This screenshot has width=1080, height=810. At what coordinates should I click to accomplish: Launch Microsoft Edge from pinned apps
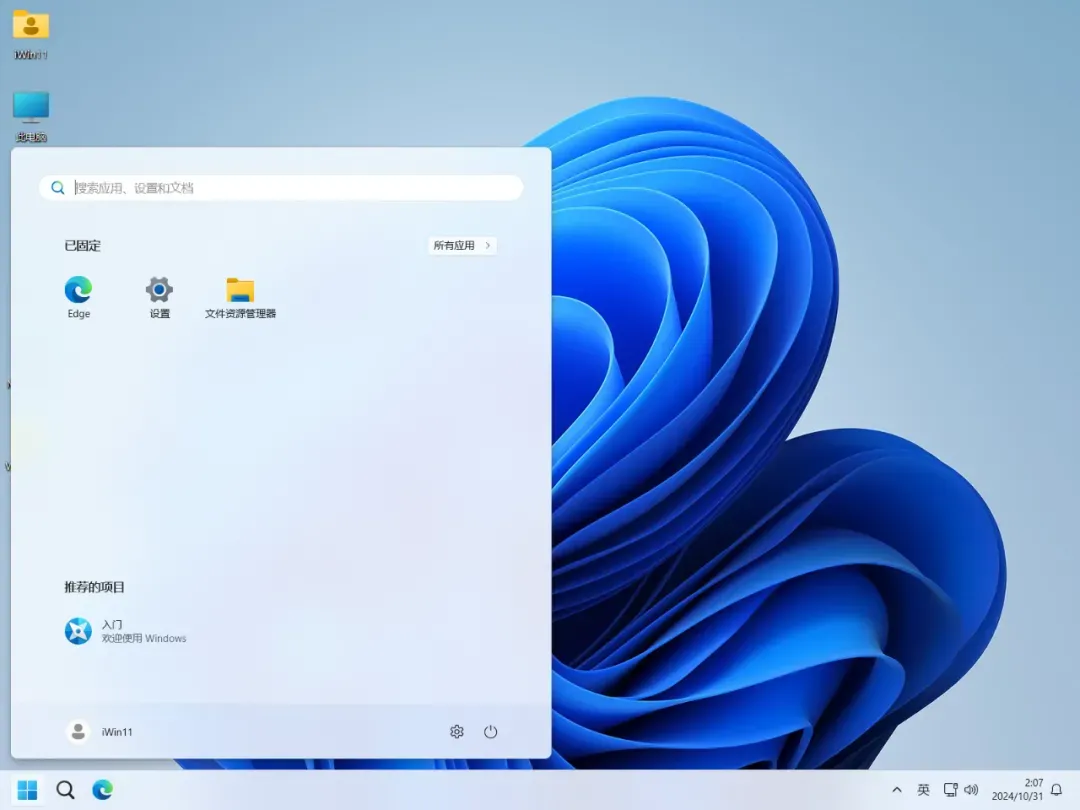(x=78, y=290)
